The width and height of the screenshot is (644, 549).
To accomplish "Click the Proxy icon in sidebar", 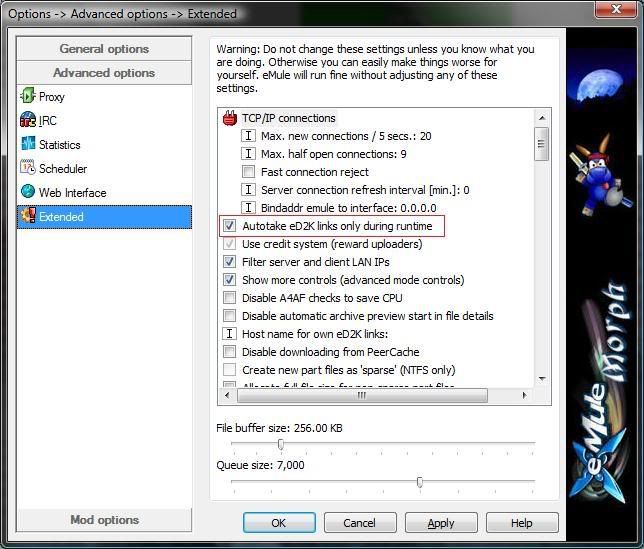I will click(28, 96).
